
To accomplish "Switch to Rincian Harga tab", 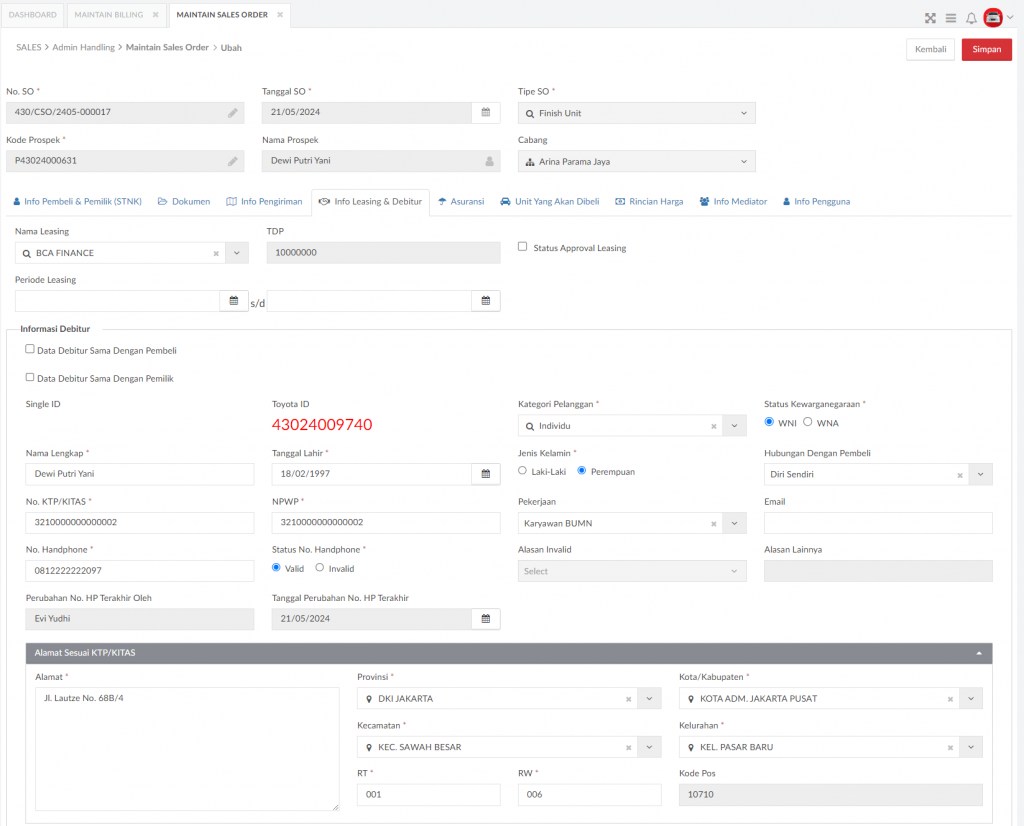I will 649,202.
